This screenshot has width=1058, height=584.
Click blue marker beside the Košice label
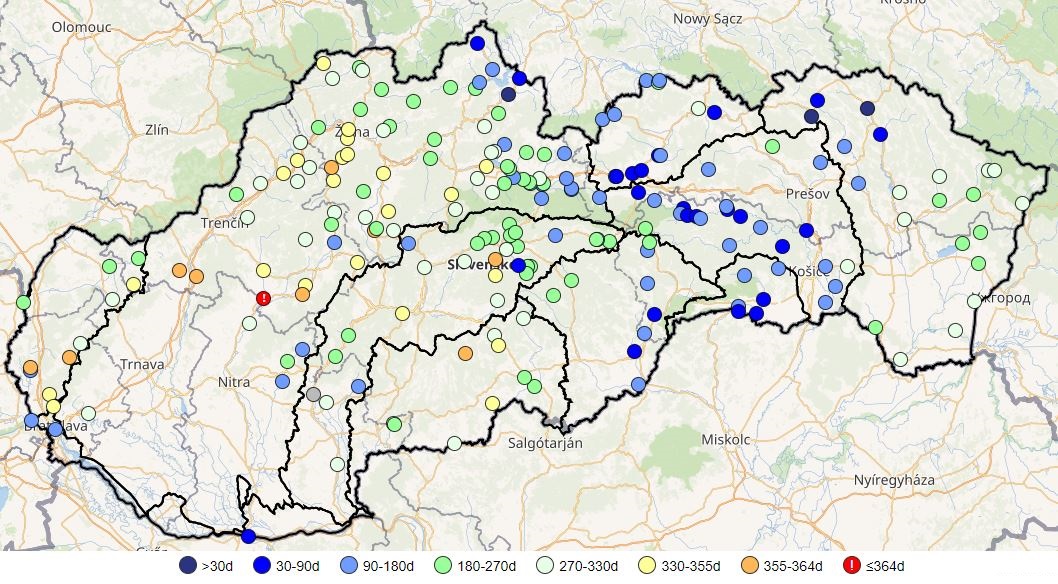click(x=778, y=268)
